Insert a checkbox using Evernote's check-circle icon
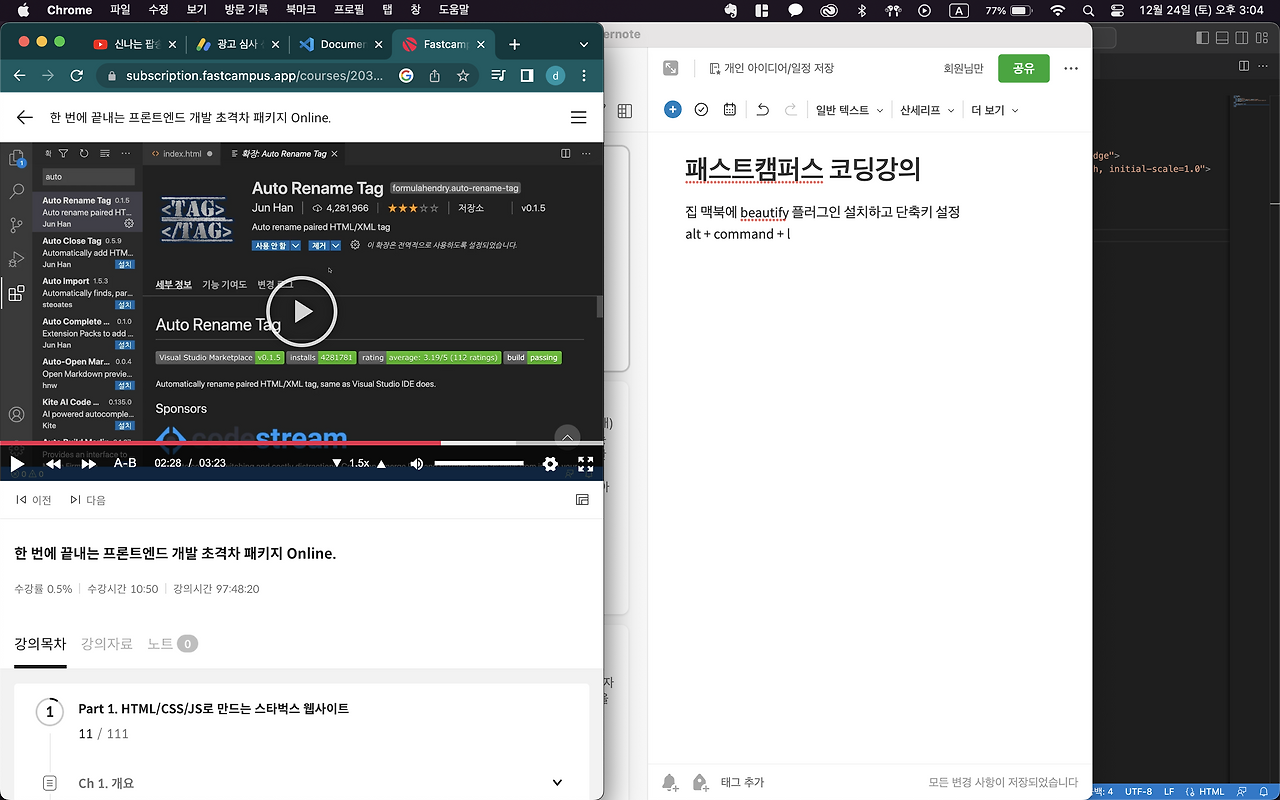This screenshot has height=800, width=1280. click(701, 110)
